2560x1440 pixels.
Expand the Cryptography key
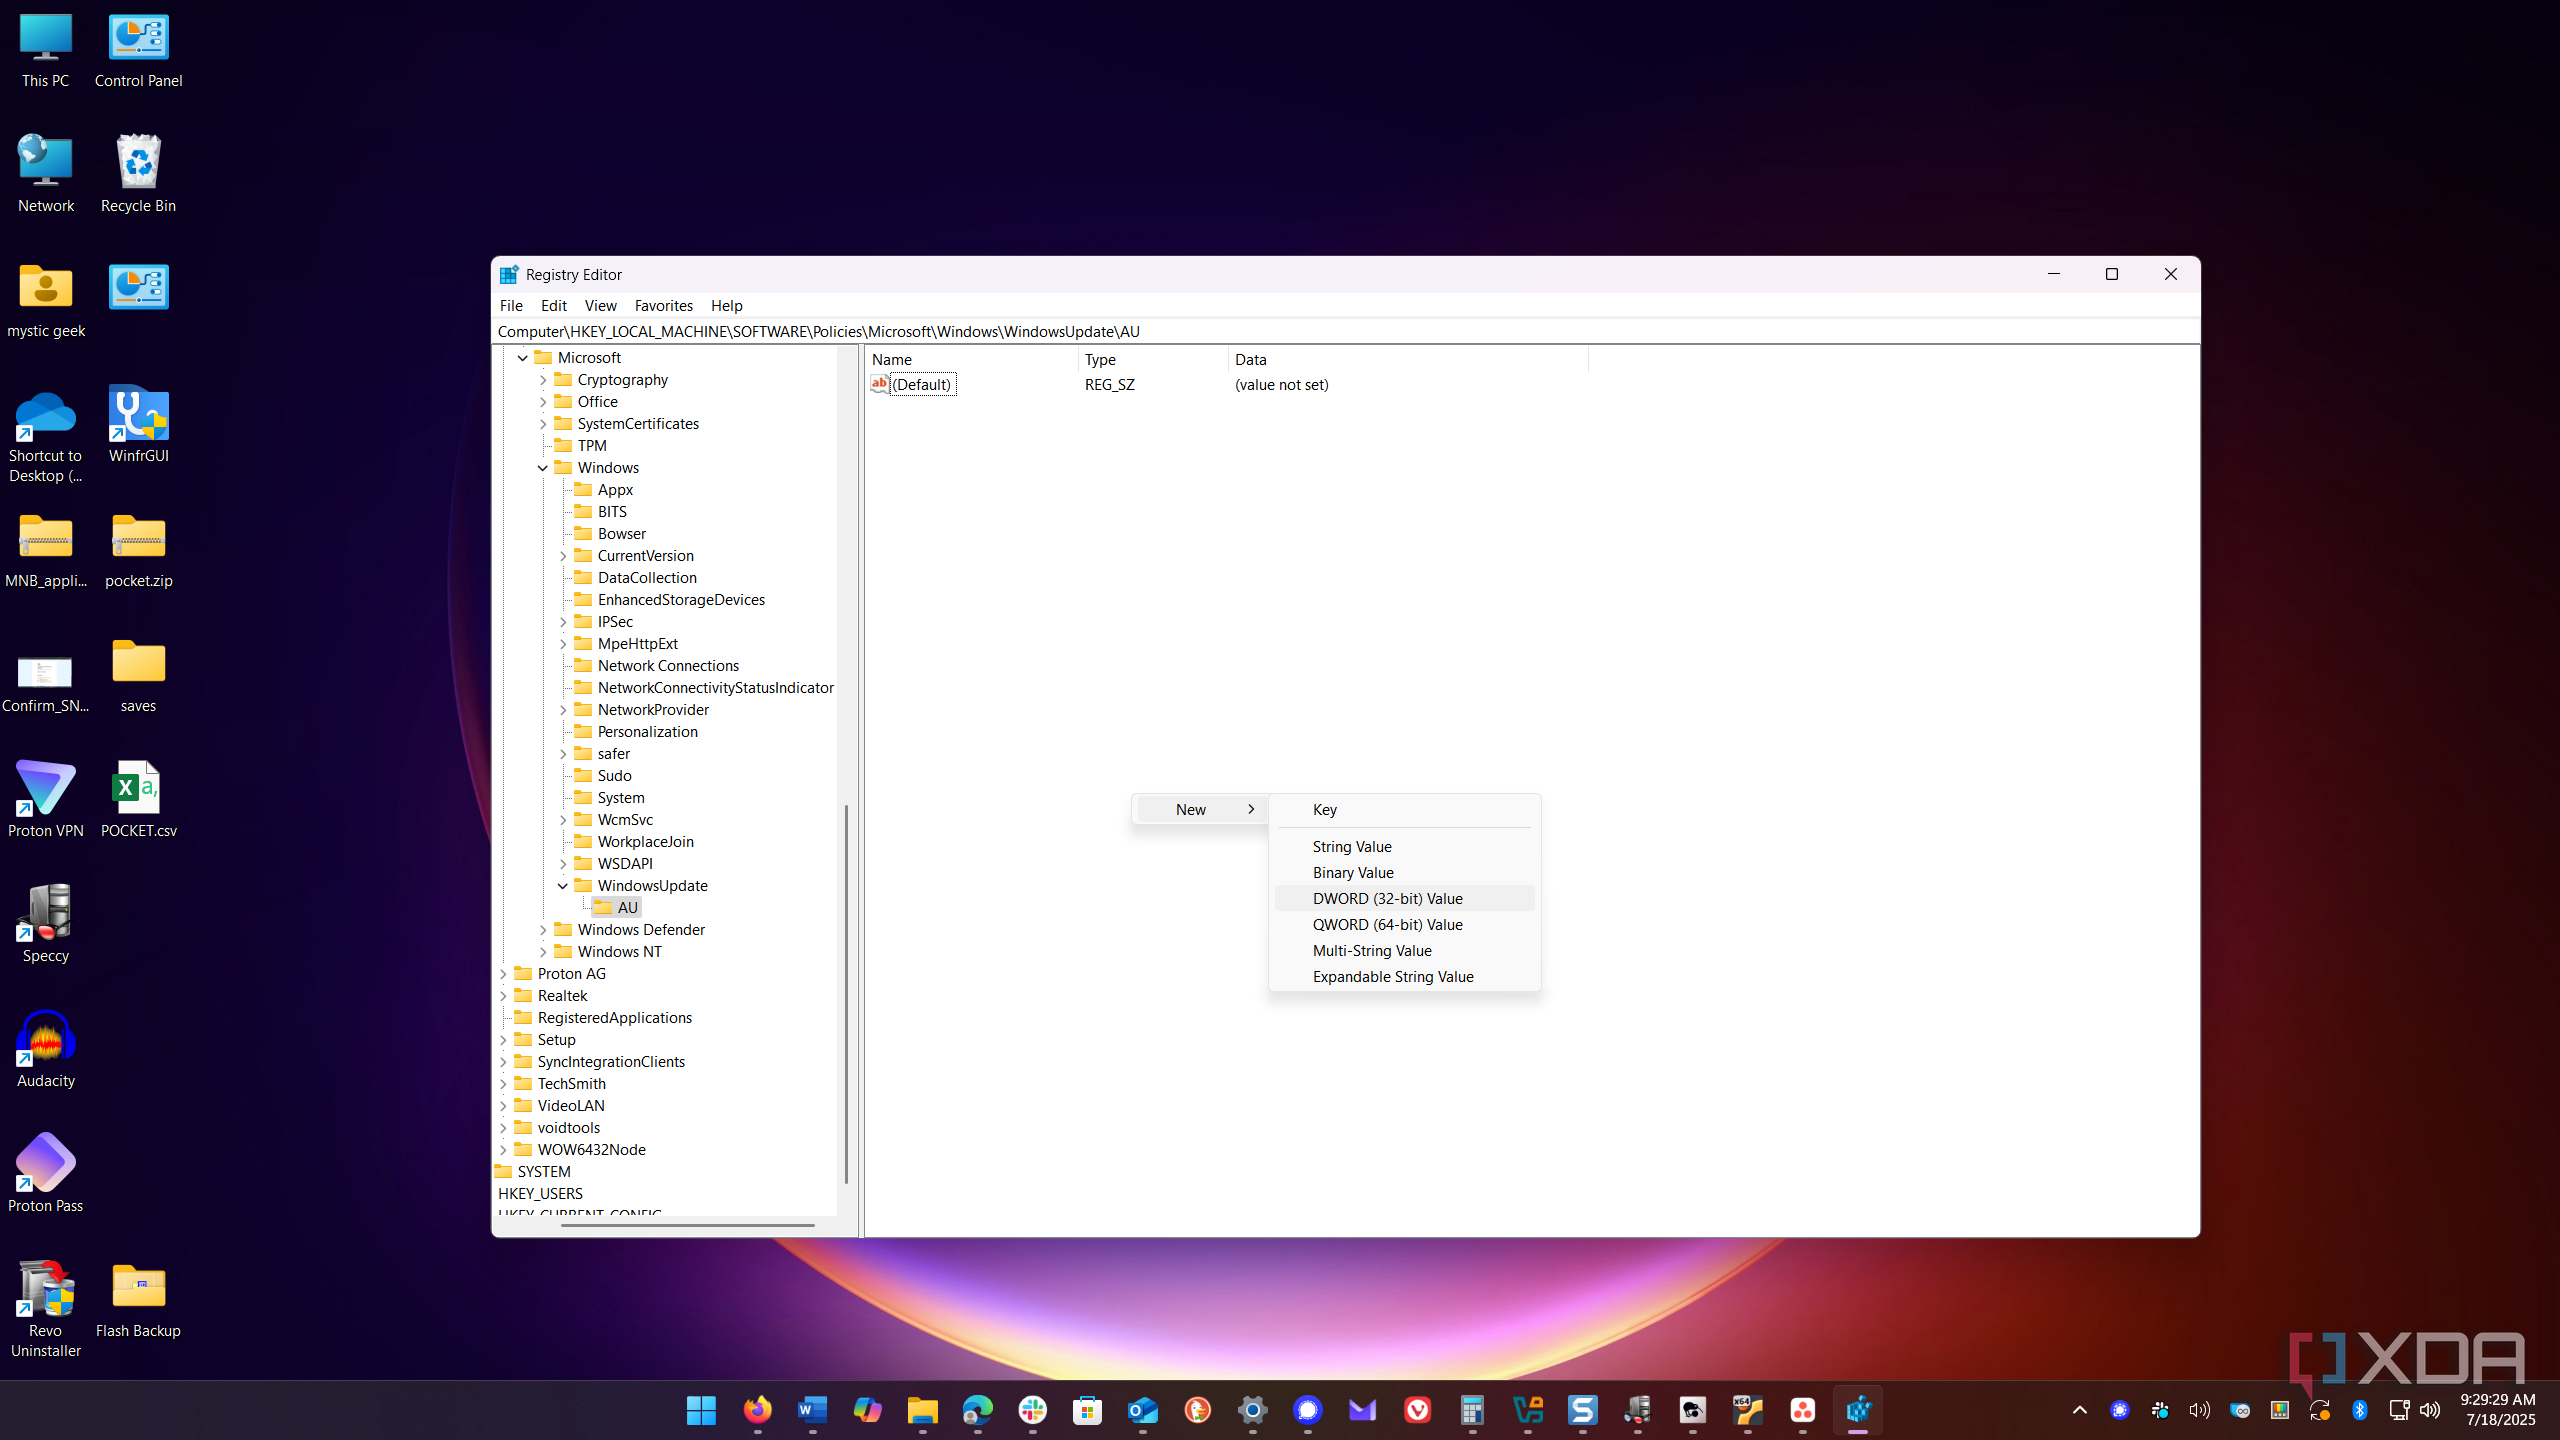[x=543, y=379]
